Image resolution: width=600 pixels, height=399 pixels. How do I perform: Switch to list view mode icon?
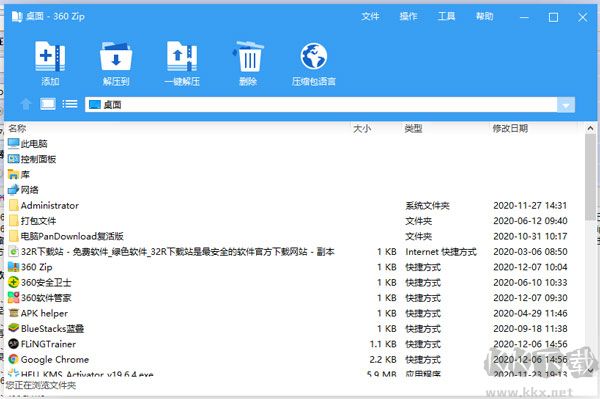point(70,104)
